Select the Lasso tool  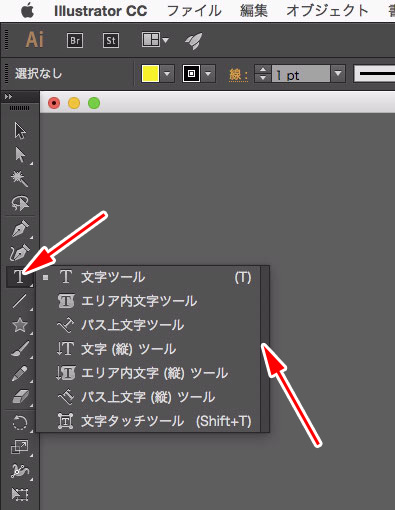[x=20, y=203]
